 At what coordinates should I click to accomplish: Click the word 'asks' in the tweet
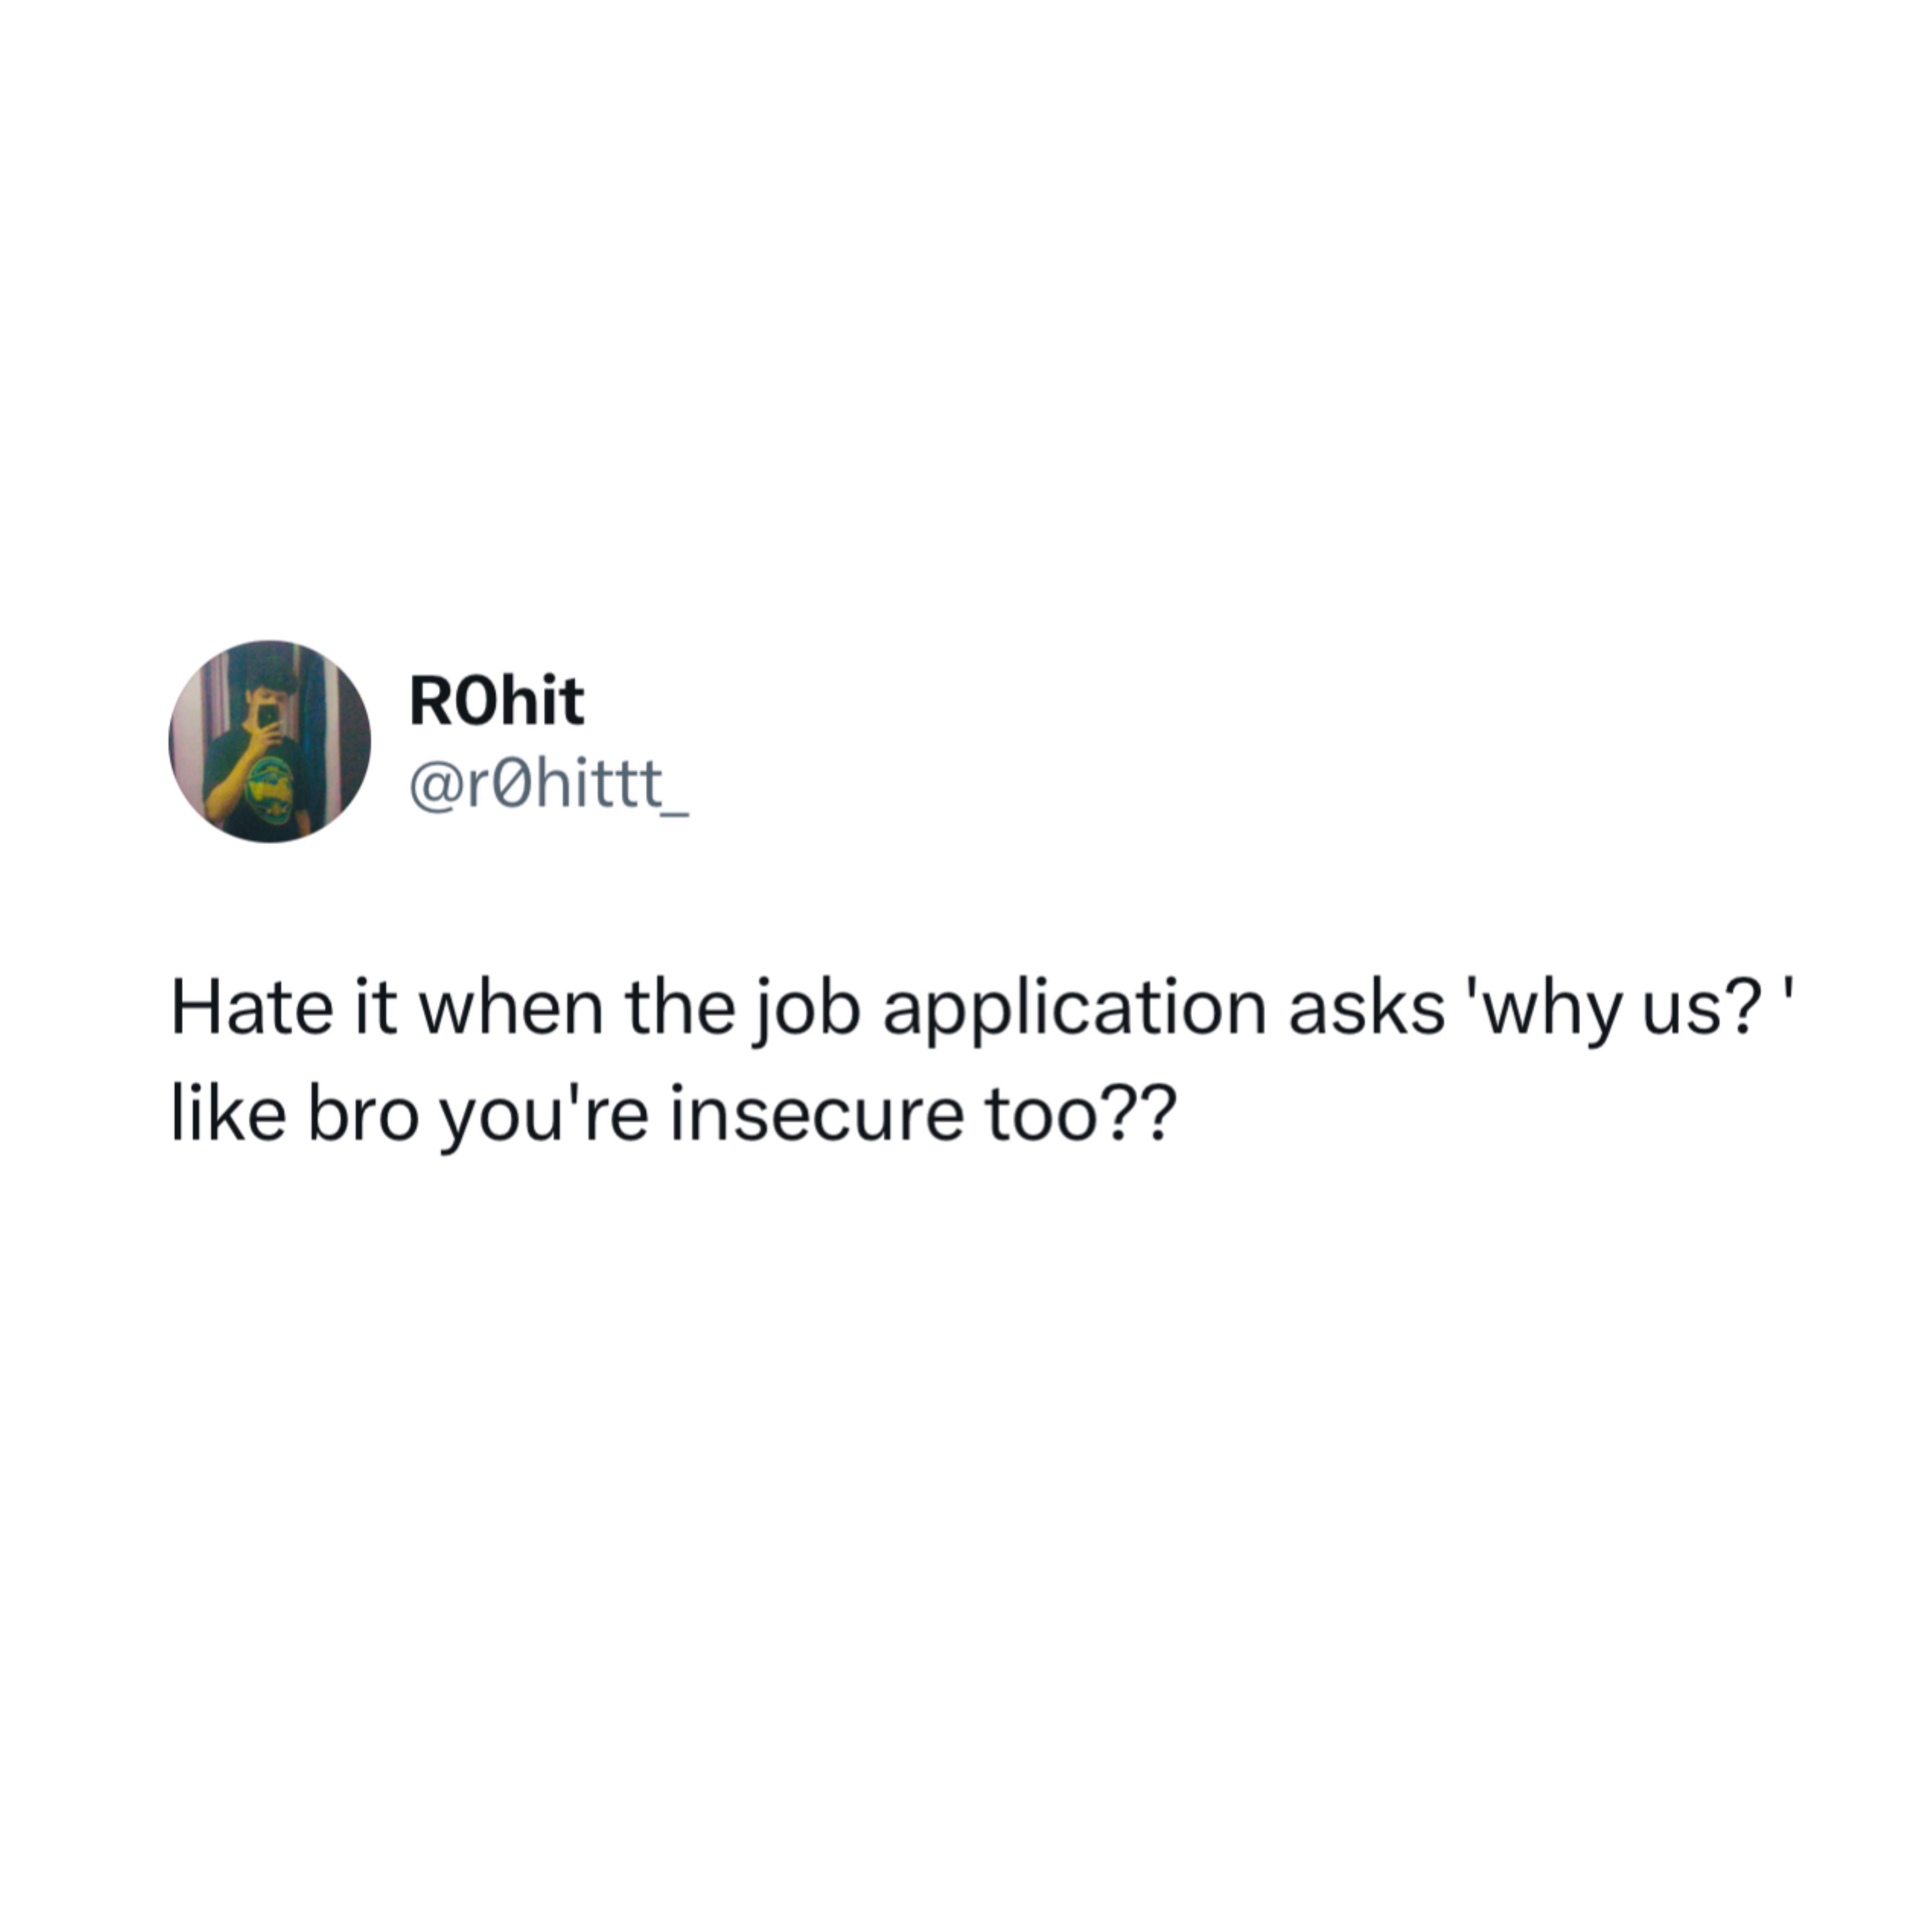[1366, 1007]
